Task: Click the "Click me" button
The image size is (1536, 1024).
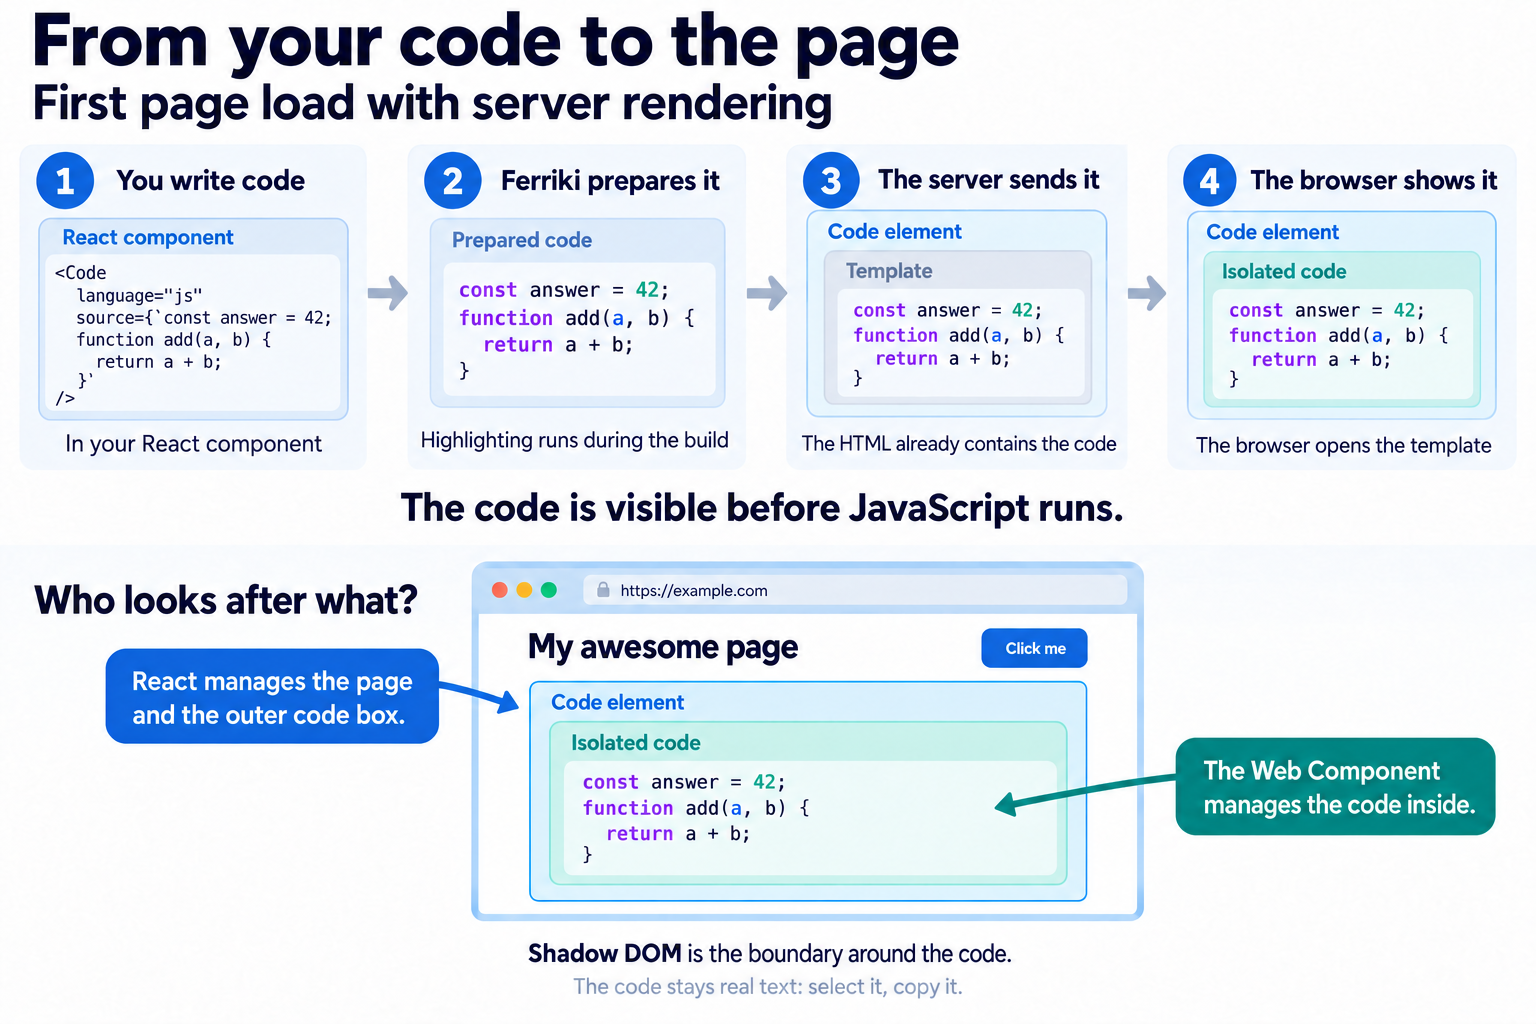Action: tap(1034, 648)
